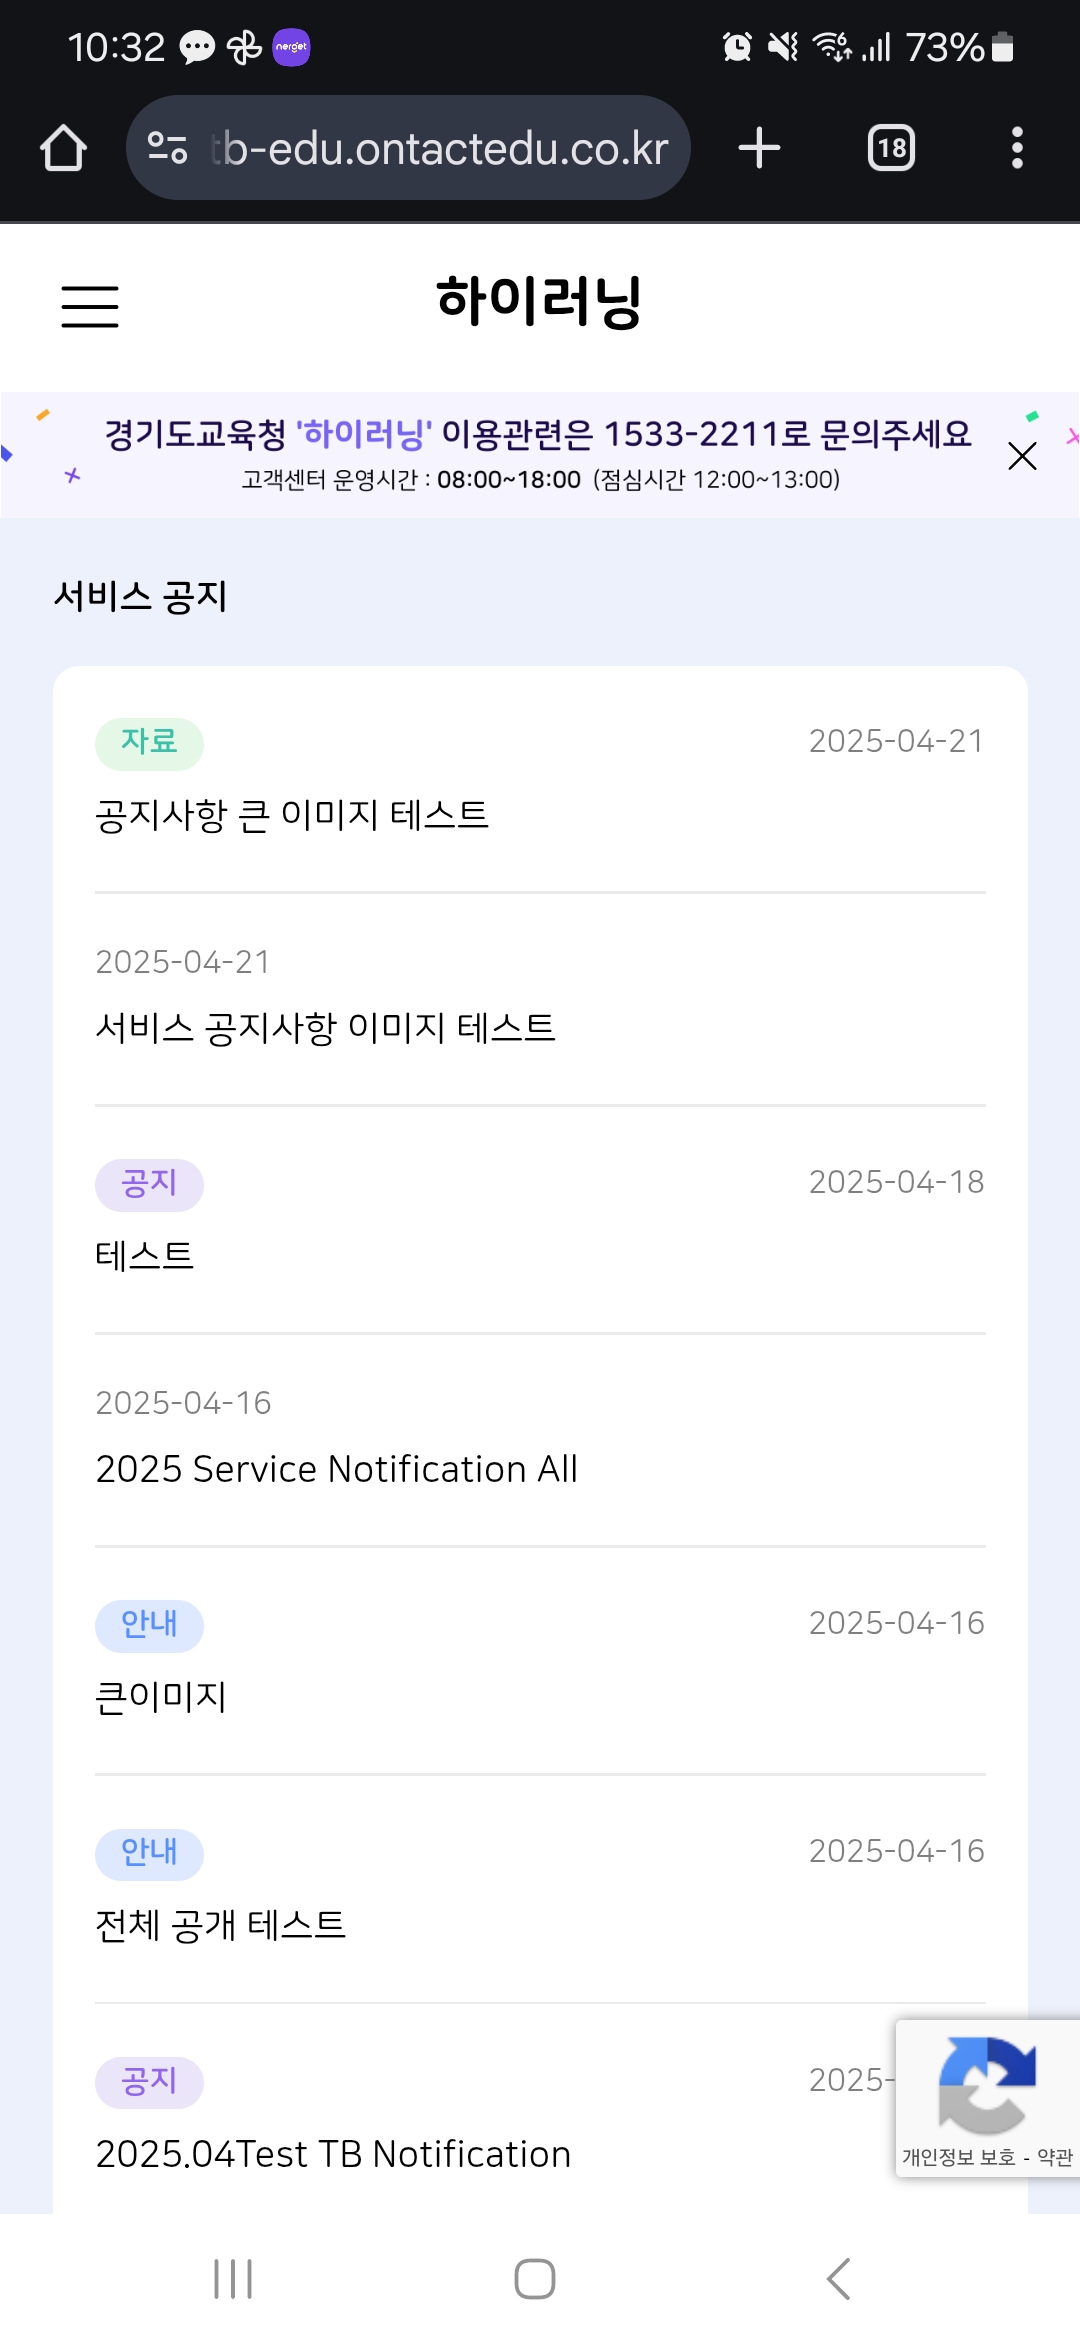The image size is (1080, 2340).
Task: Open a new tab with plus icon
Action: click(759, 148)
